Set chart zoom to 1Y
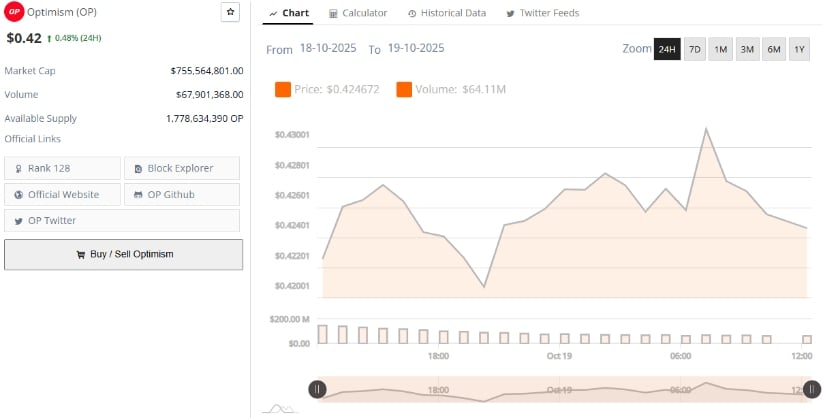The width and height of the screenshot is (825, 418). (799, 49)
